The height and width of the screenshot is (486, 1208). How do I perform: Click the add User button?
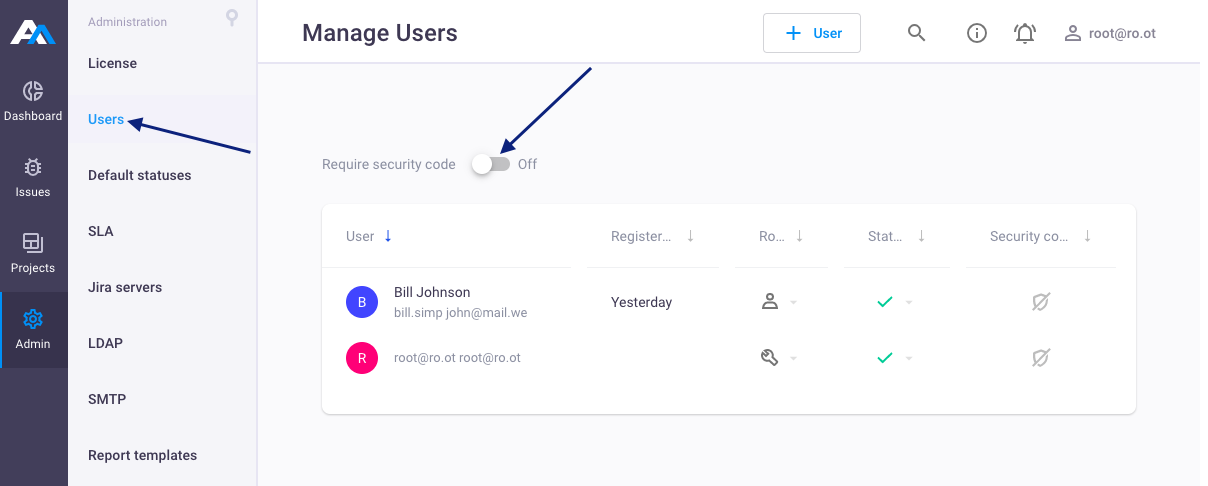pos(812,33)
